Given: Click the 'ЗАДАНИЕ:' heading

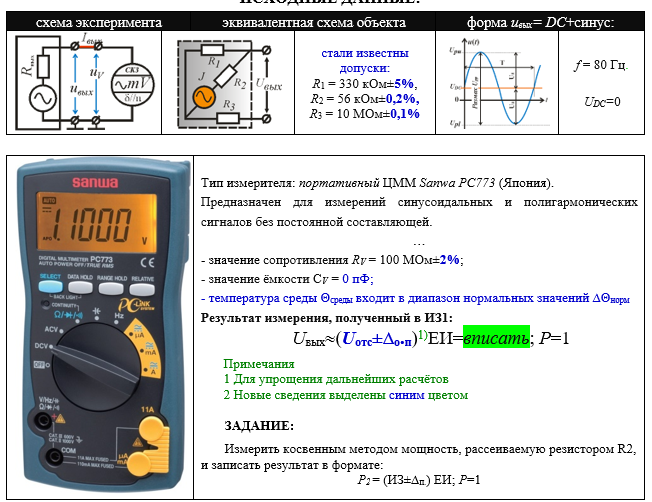Looking at the screenshot, I should 259,425.
